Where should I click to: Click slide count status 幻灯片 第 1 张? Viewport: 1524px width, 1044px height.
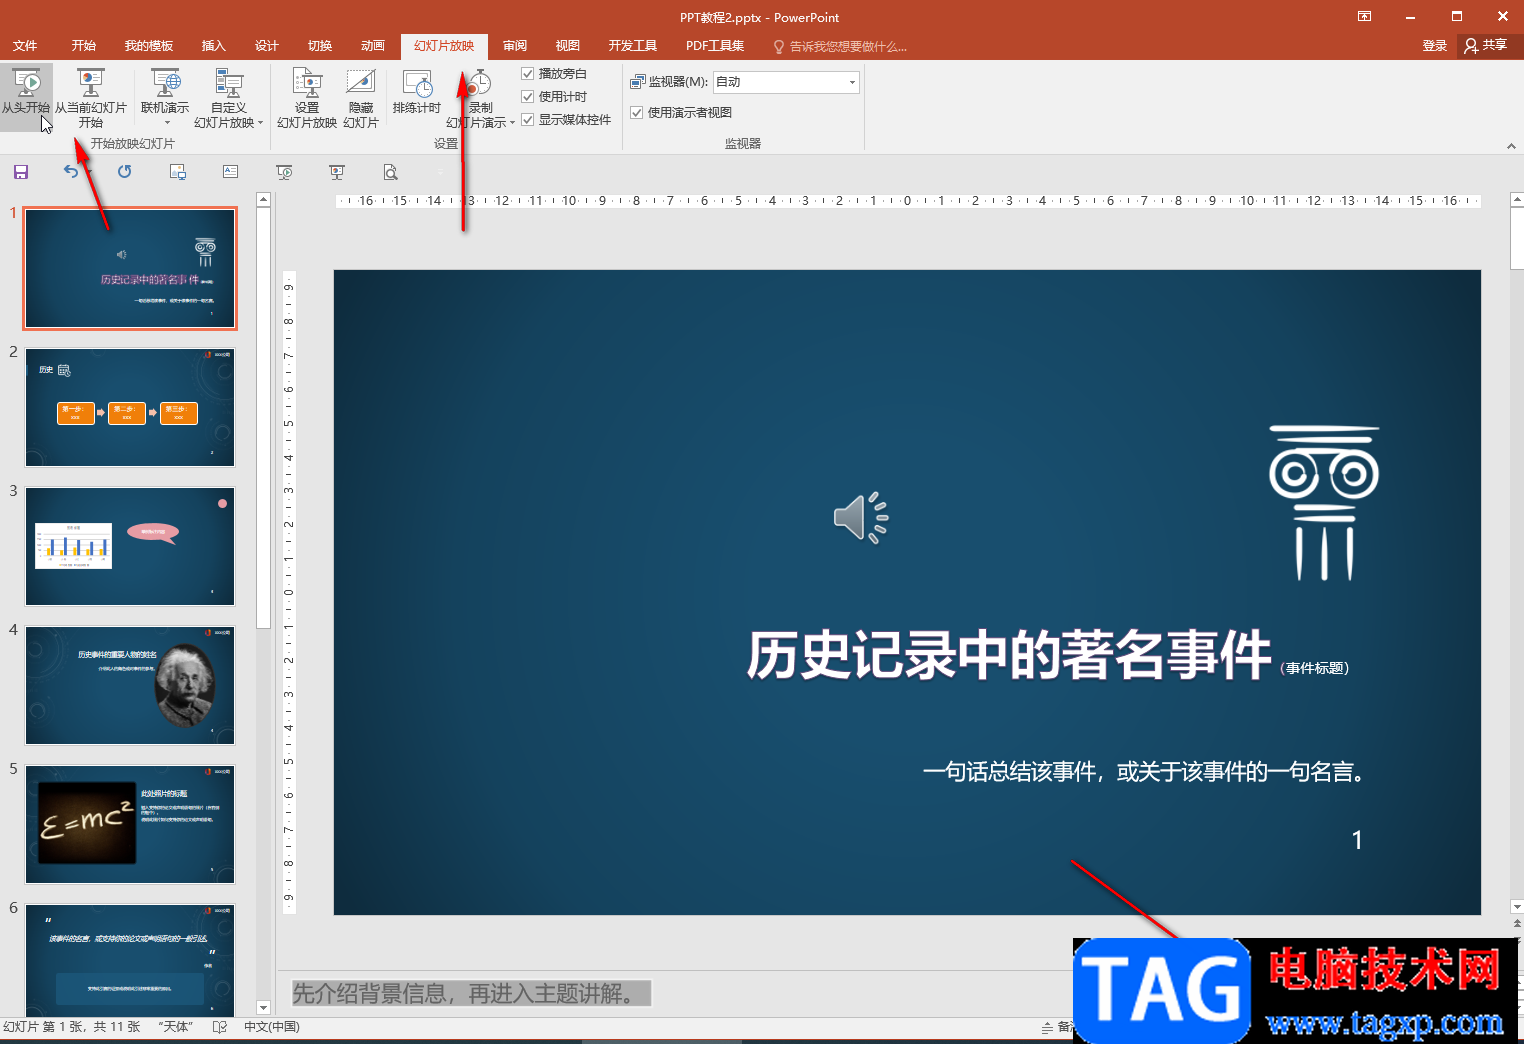[71, 1027]
